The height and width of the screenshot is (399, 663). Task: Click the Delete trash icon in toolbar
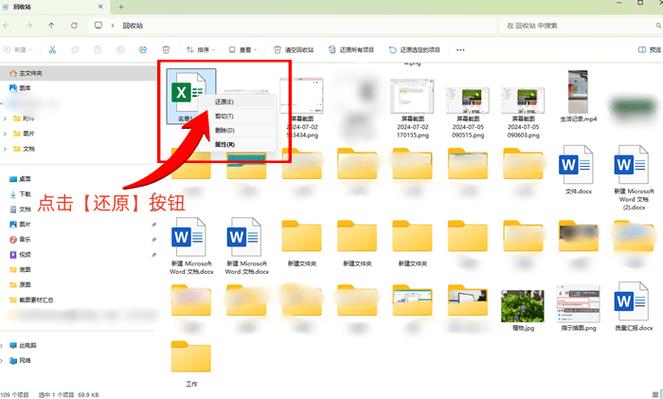click(x=166, y=50)
